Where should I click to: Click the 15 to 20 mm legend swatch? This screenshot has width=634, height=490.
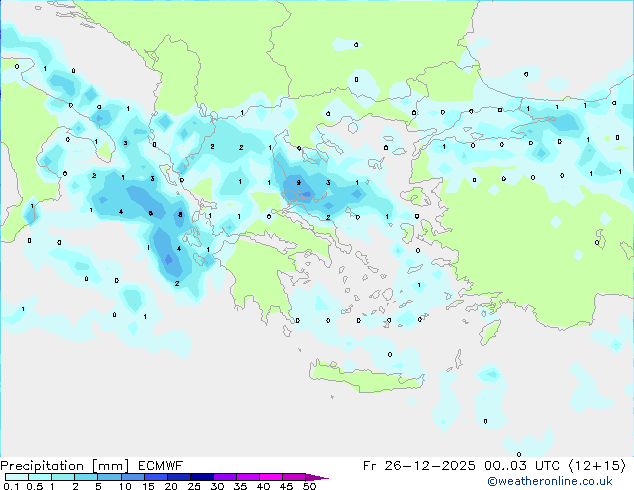point(156,477)
